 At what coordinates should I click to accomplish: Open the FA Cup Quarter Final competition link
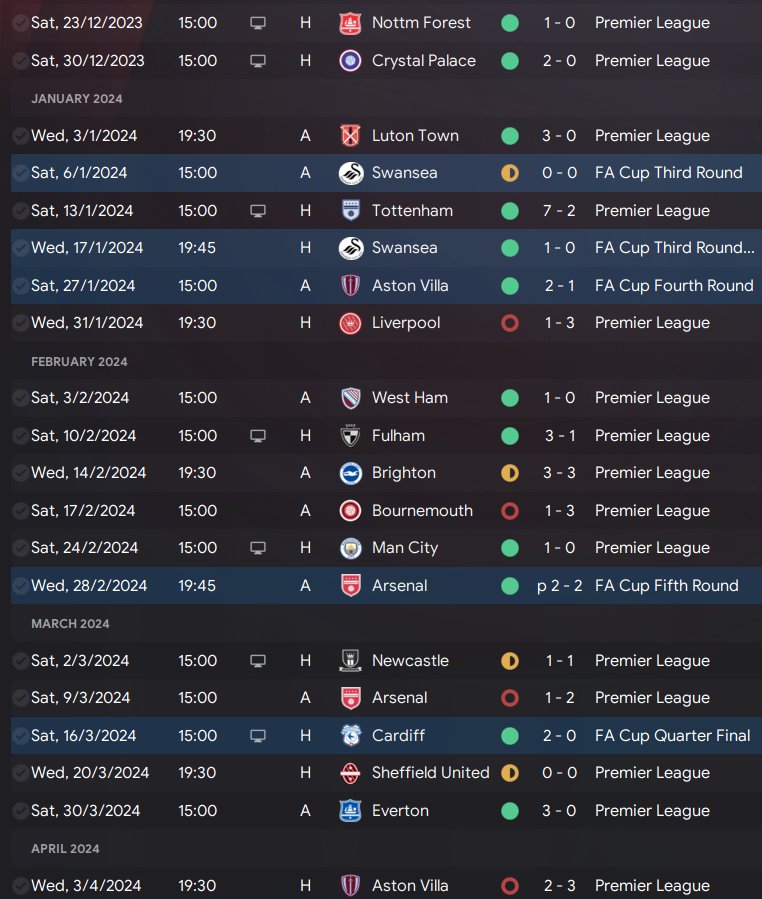pyautogui.click(x=672, y=736)
